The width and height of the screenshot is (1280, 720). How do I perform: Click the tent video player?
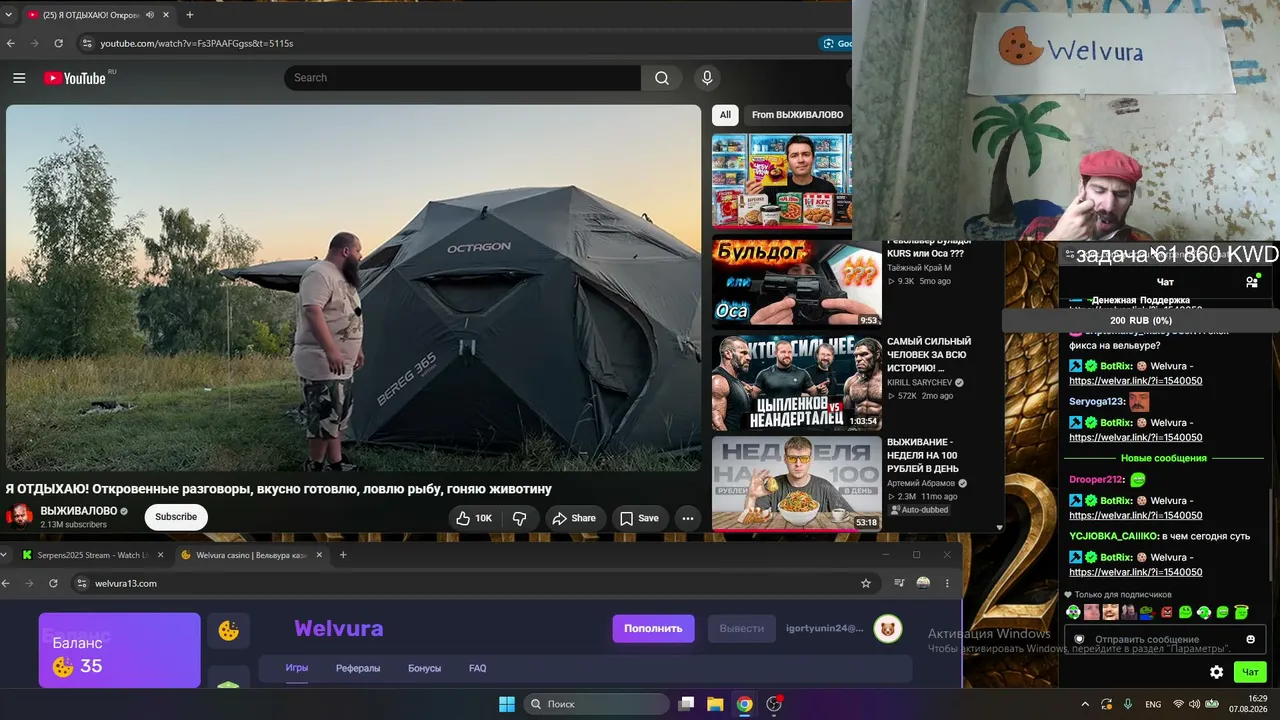(354, 288)
